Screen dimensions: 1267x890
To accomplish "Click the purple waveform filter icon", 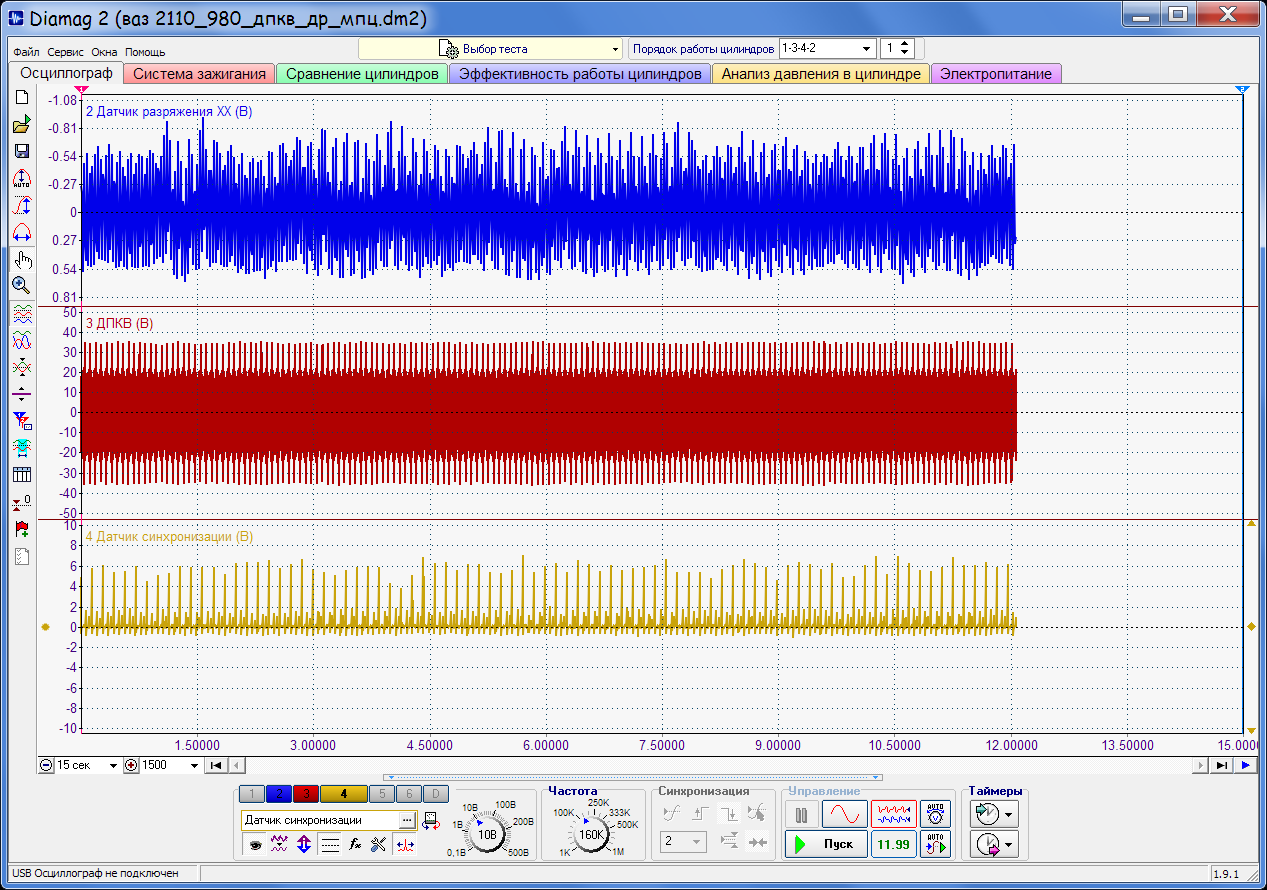I will point(280,845).
